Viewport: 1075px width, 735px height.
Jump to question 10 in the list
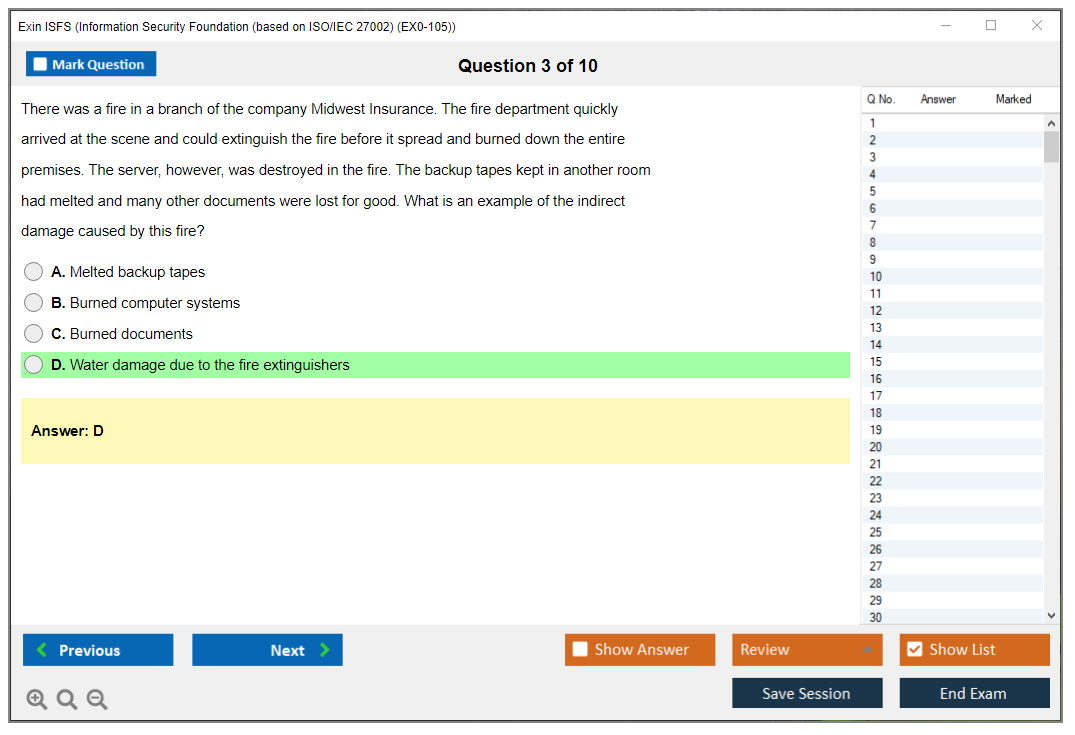point(876,277)
